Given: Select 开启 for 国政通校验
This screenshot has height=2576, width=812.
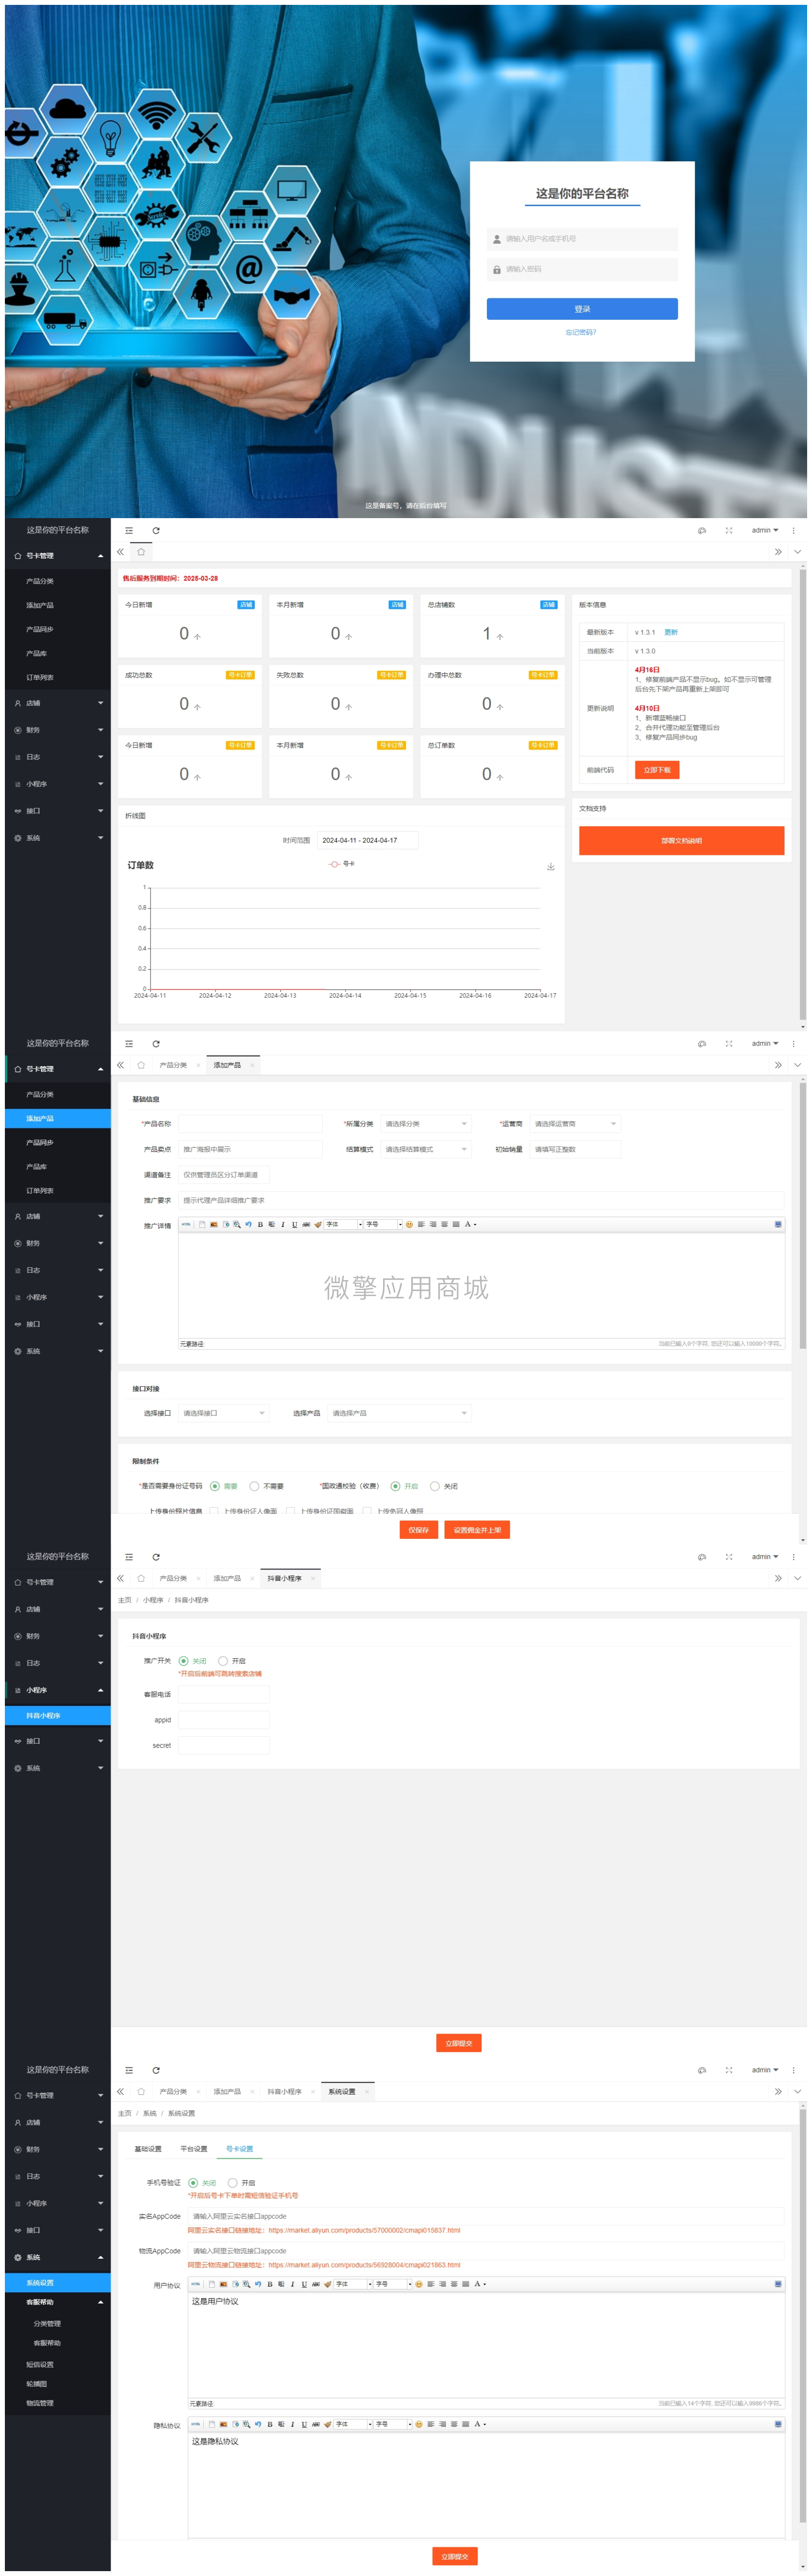Looking at the screenshot, I should 404,1486.
